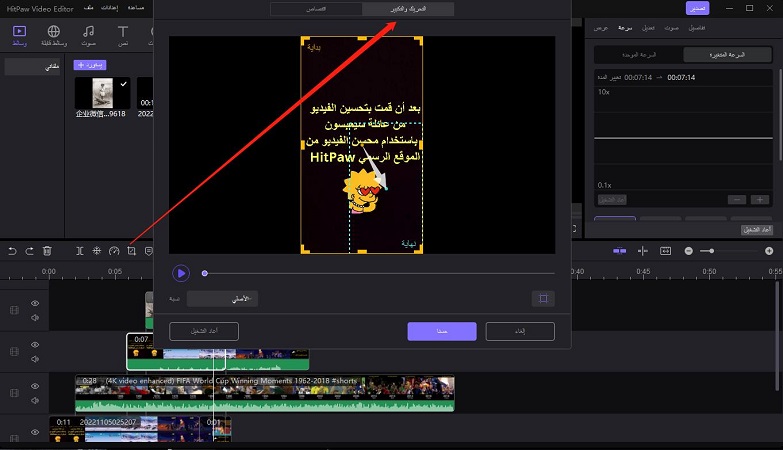This screenshot has width=783, height=450.
Task: Open the aspect ratio dropdown 'الأصلي'
Action: [222, 299]
